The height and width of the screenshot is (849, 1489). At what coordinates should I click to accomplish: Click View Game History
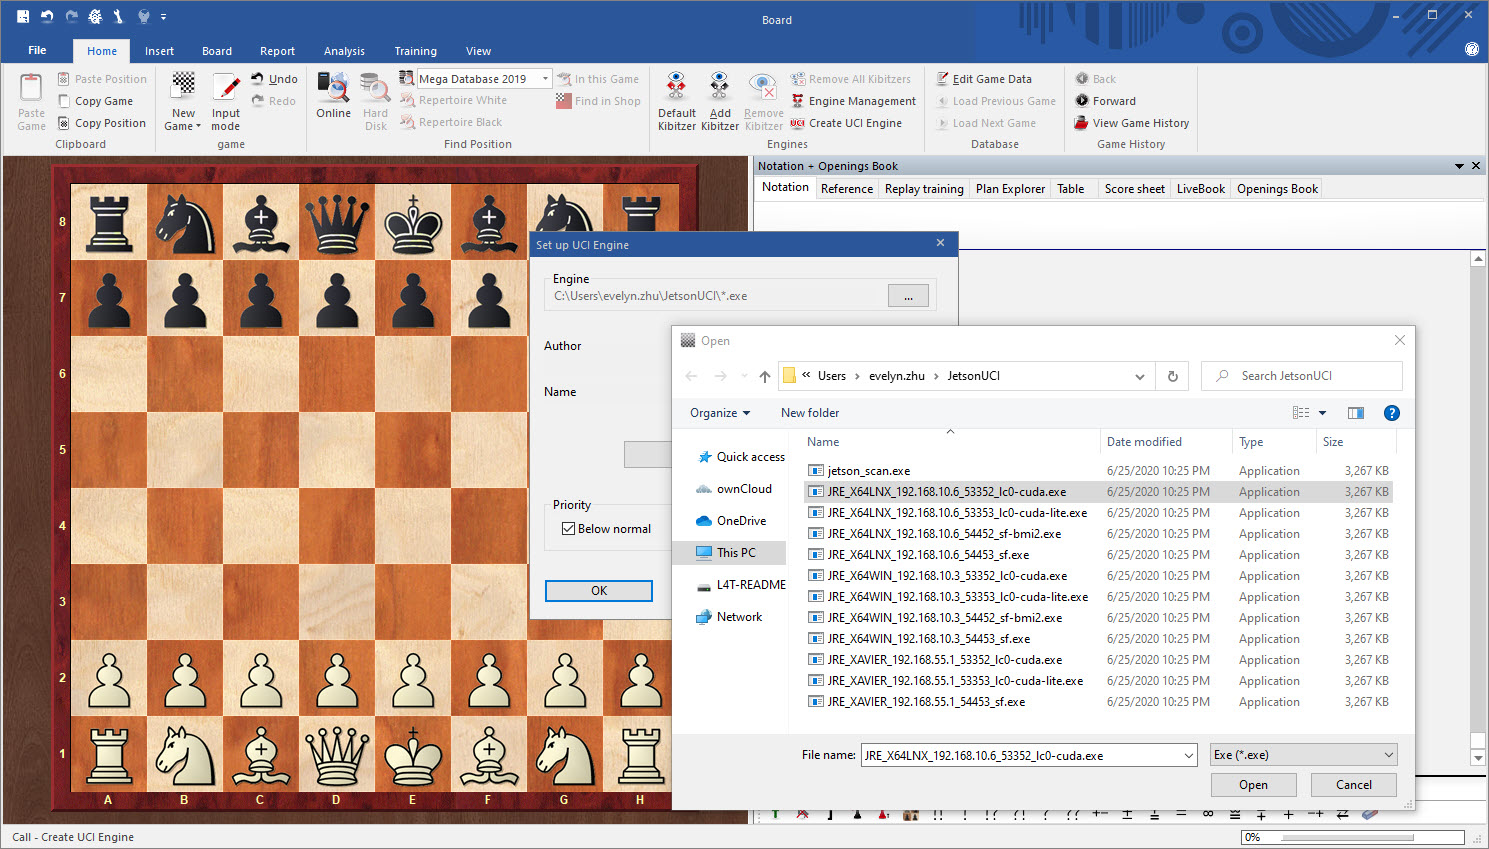tap(1140, 123)
